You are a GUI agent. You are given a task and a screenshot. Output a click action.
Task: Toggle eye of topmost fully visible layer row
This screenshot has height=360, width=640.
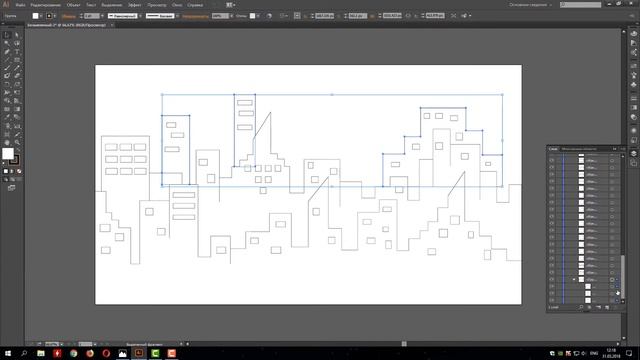pyautogui.click(x=552, y=160)
